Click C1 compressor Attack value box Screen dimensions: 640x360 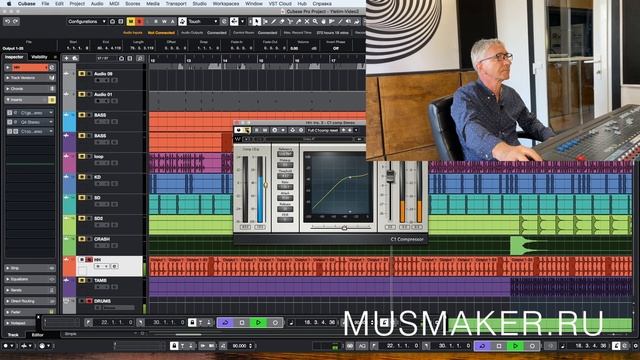(x=285, y=198)
